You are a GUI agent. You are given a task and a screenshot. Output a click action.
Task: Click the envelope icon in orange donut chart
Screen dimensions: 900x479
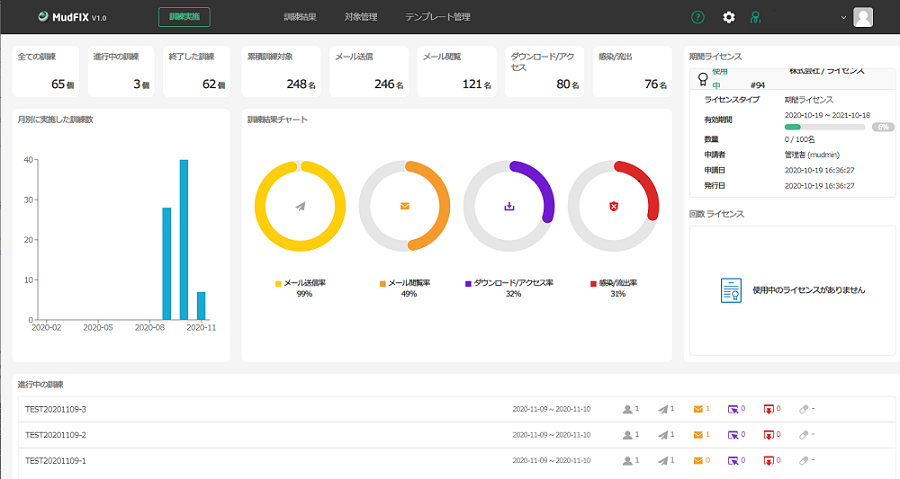click(405, 206)
